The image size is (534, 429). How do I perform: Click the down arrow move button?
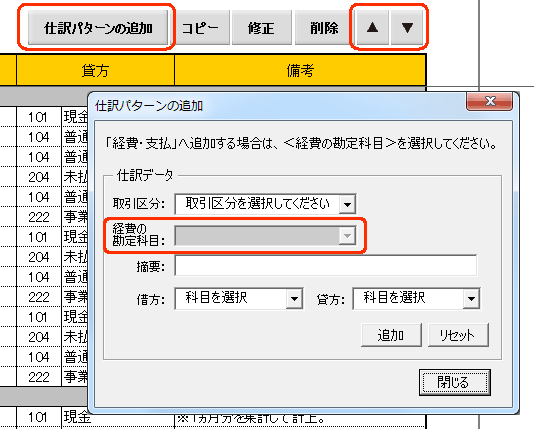[x=407, y=27]
